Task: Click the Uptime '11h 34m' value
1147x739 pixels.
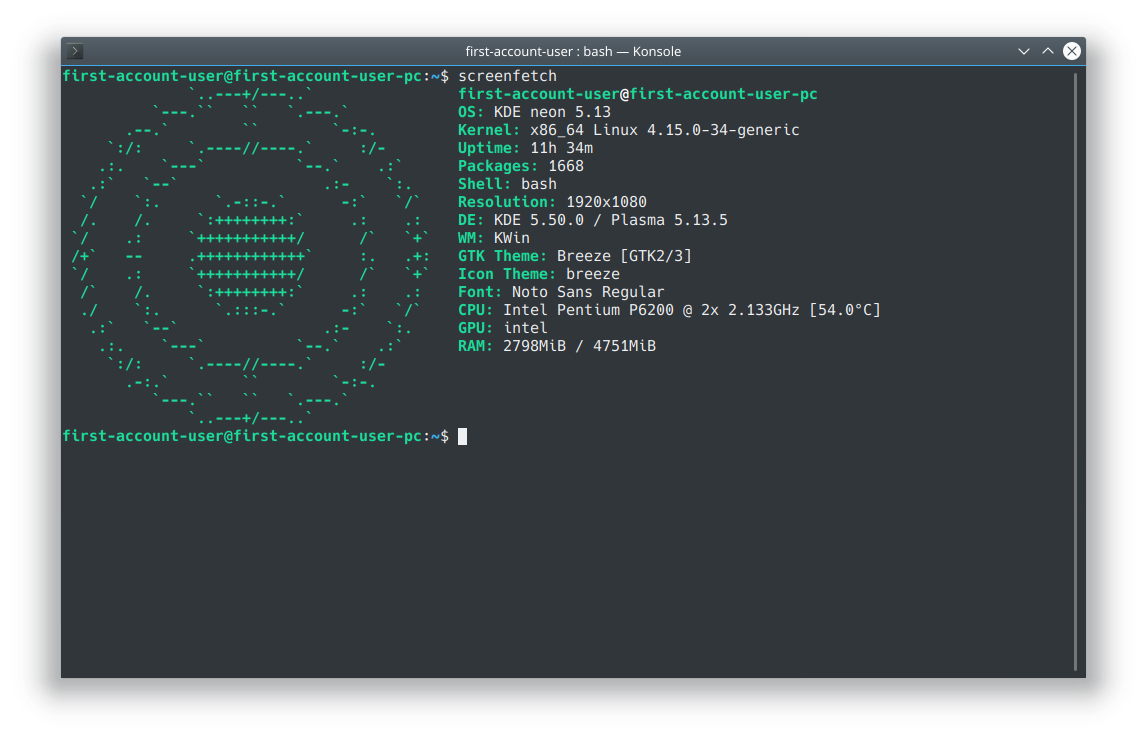Action: point(561,148)
